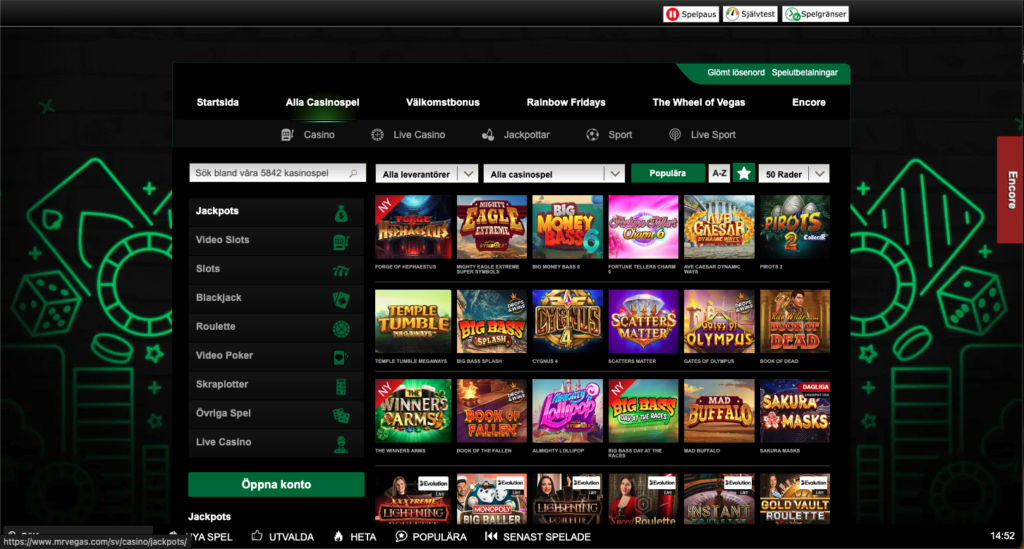Click the kasinospel search field

pyautogui.click(x=278, y=173)
